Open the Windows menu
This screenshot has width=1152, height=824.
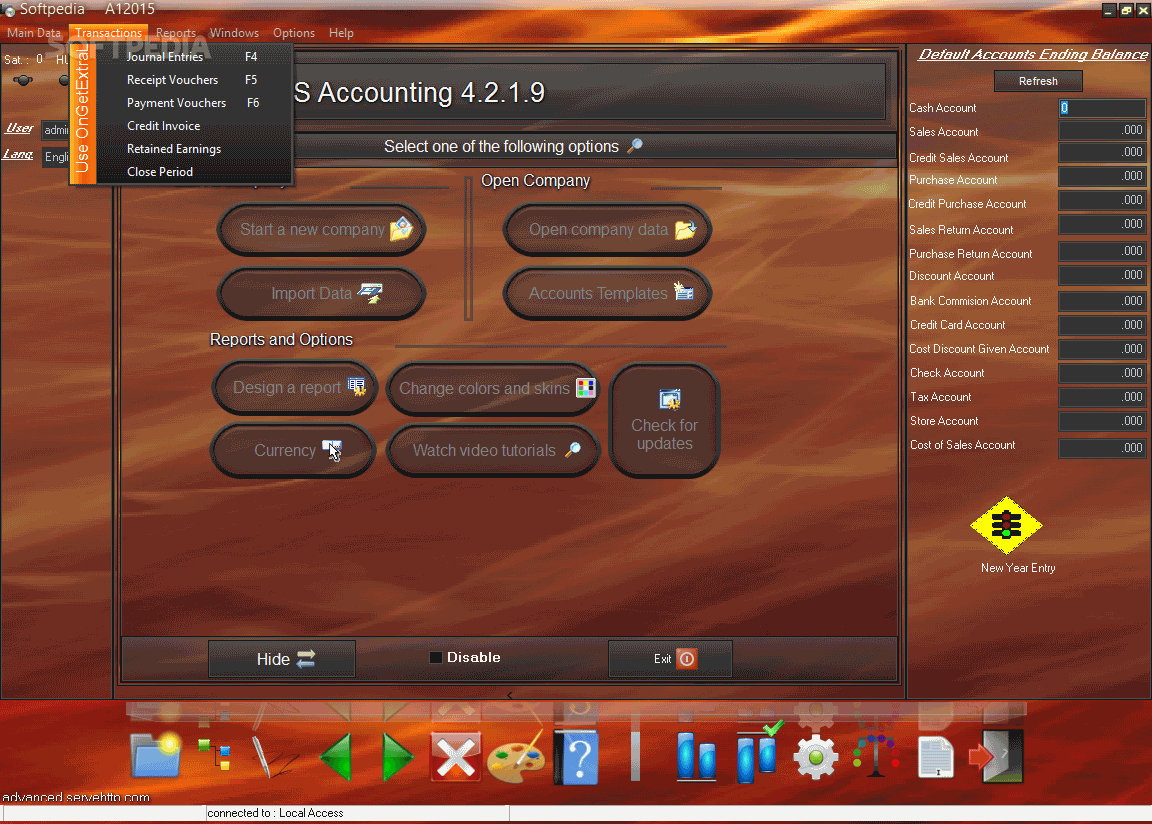pos(234,33)
